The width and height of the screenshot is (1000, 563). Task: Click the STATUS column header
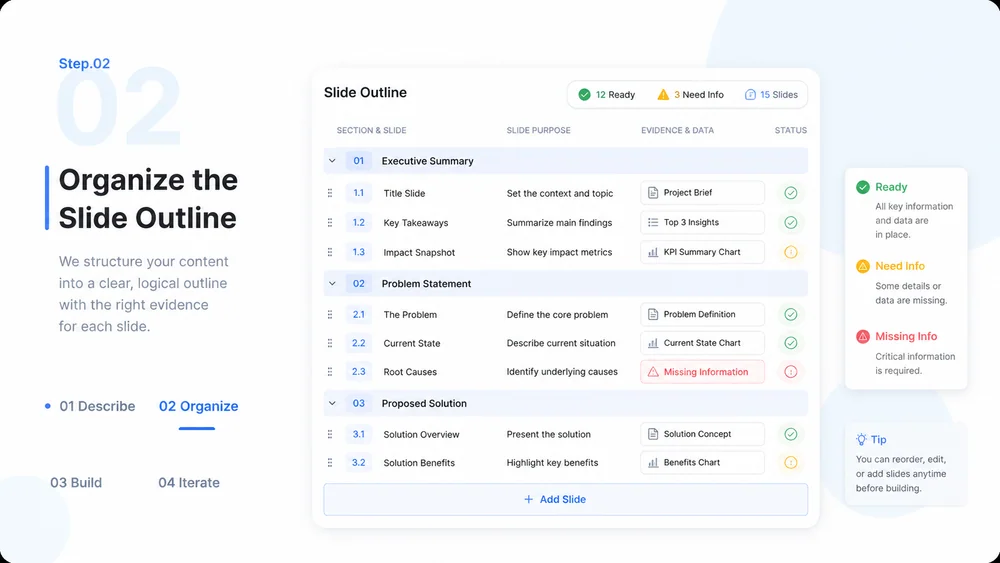[x=791, y=130]
